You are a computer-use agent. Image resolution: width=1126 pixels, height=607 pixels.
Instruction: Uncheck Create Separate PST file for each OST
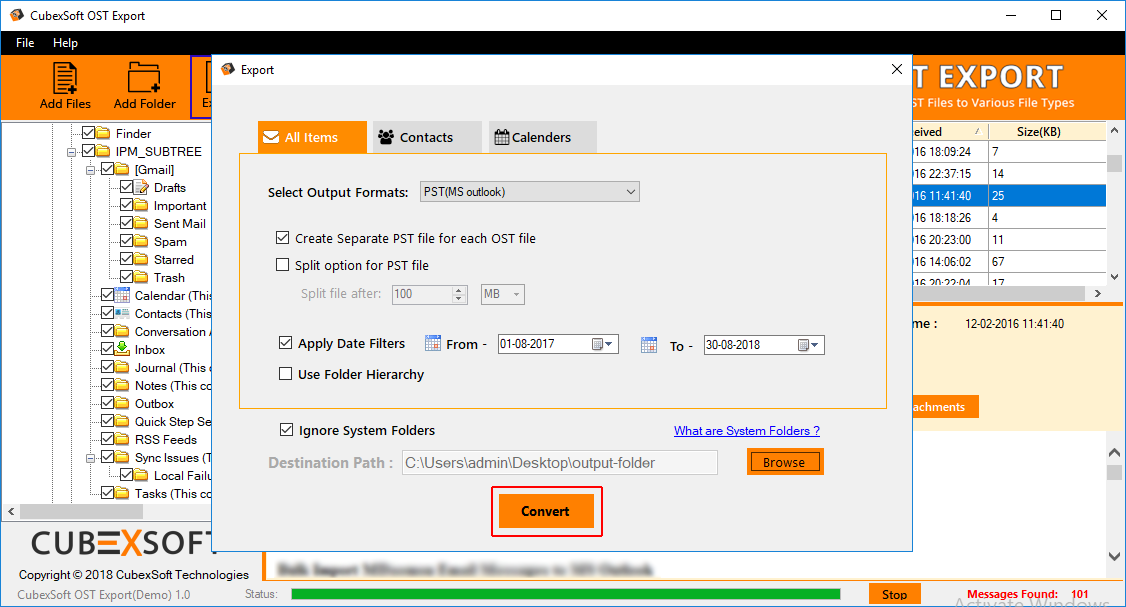pos(283,238)
